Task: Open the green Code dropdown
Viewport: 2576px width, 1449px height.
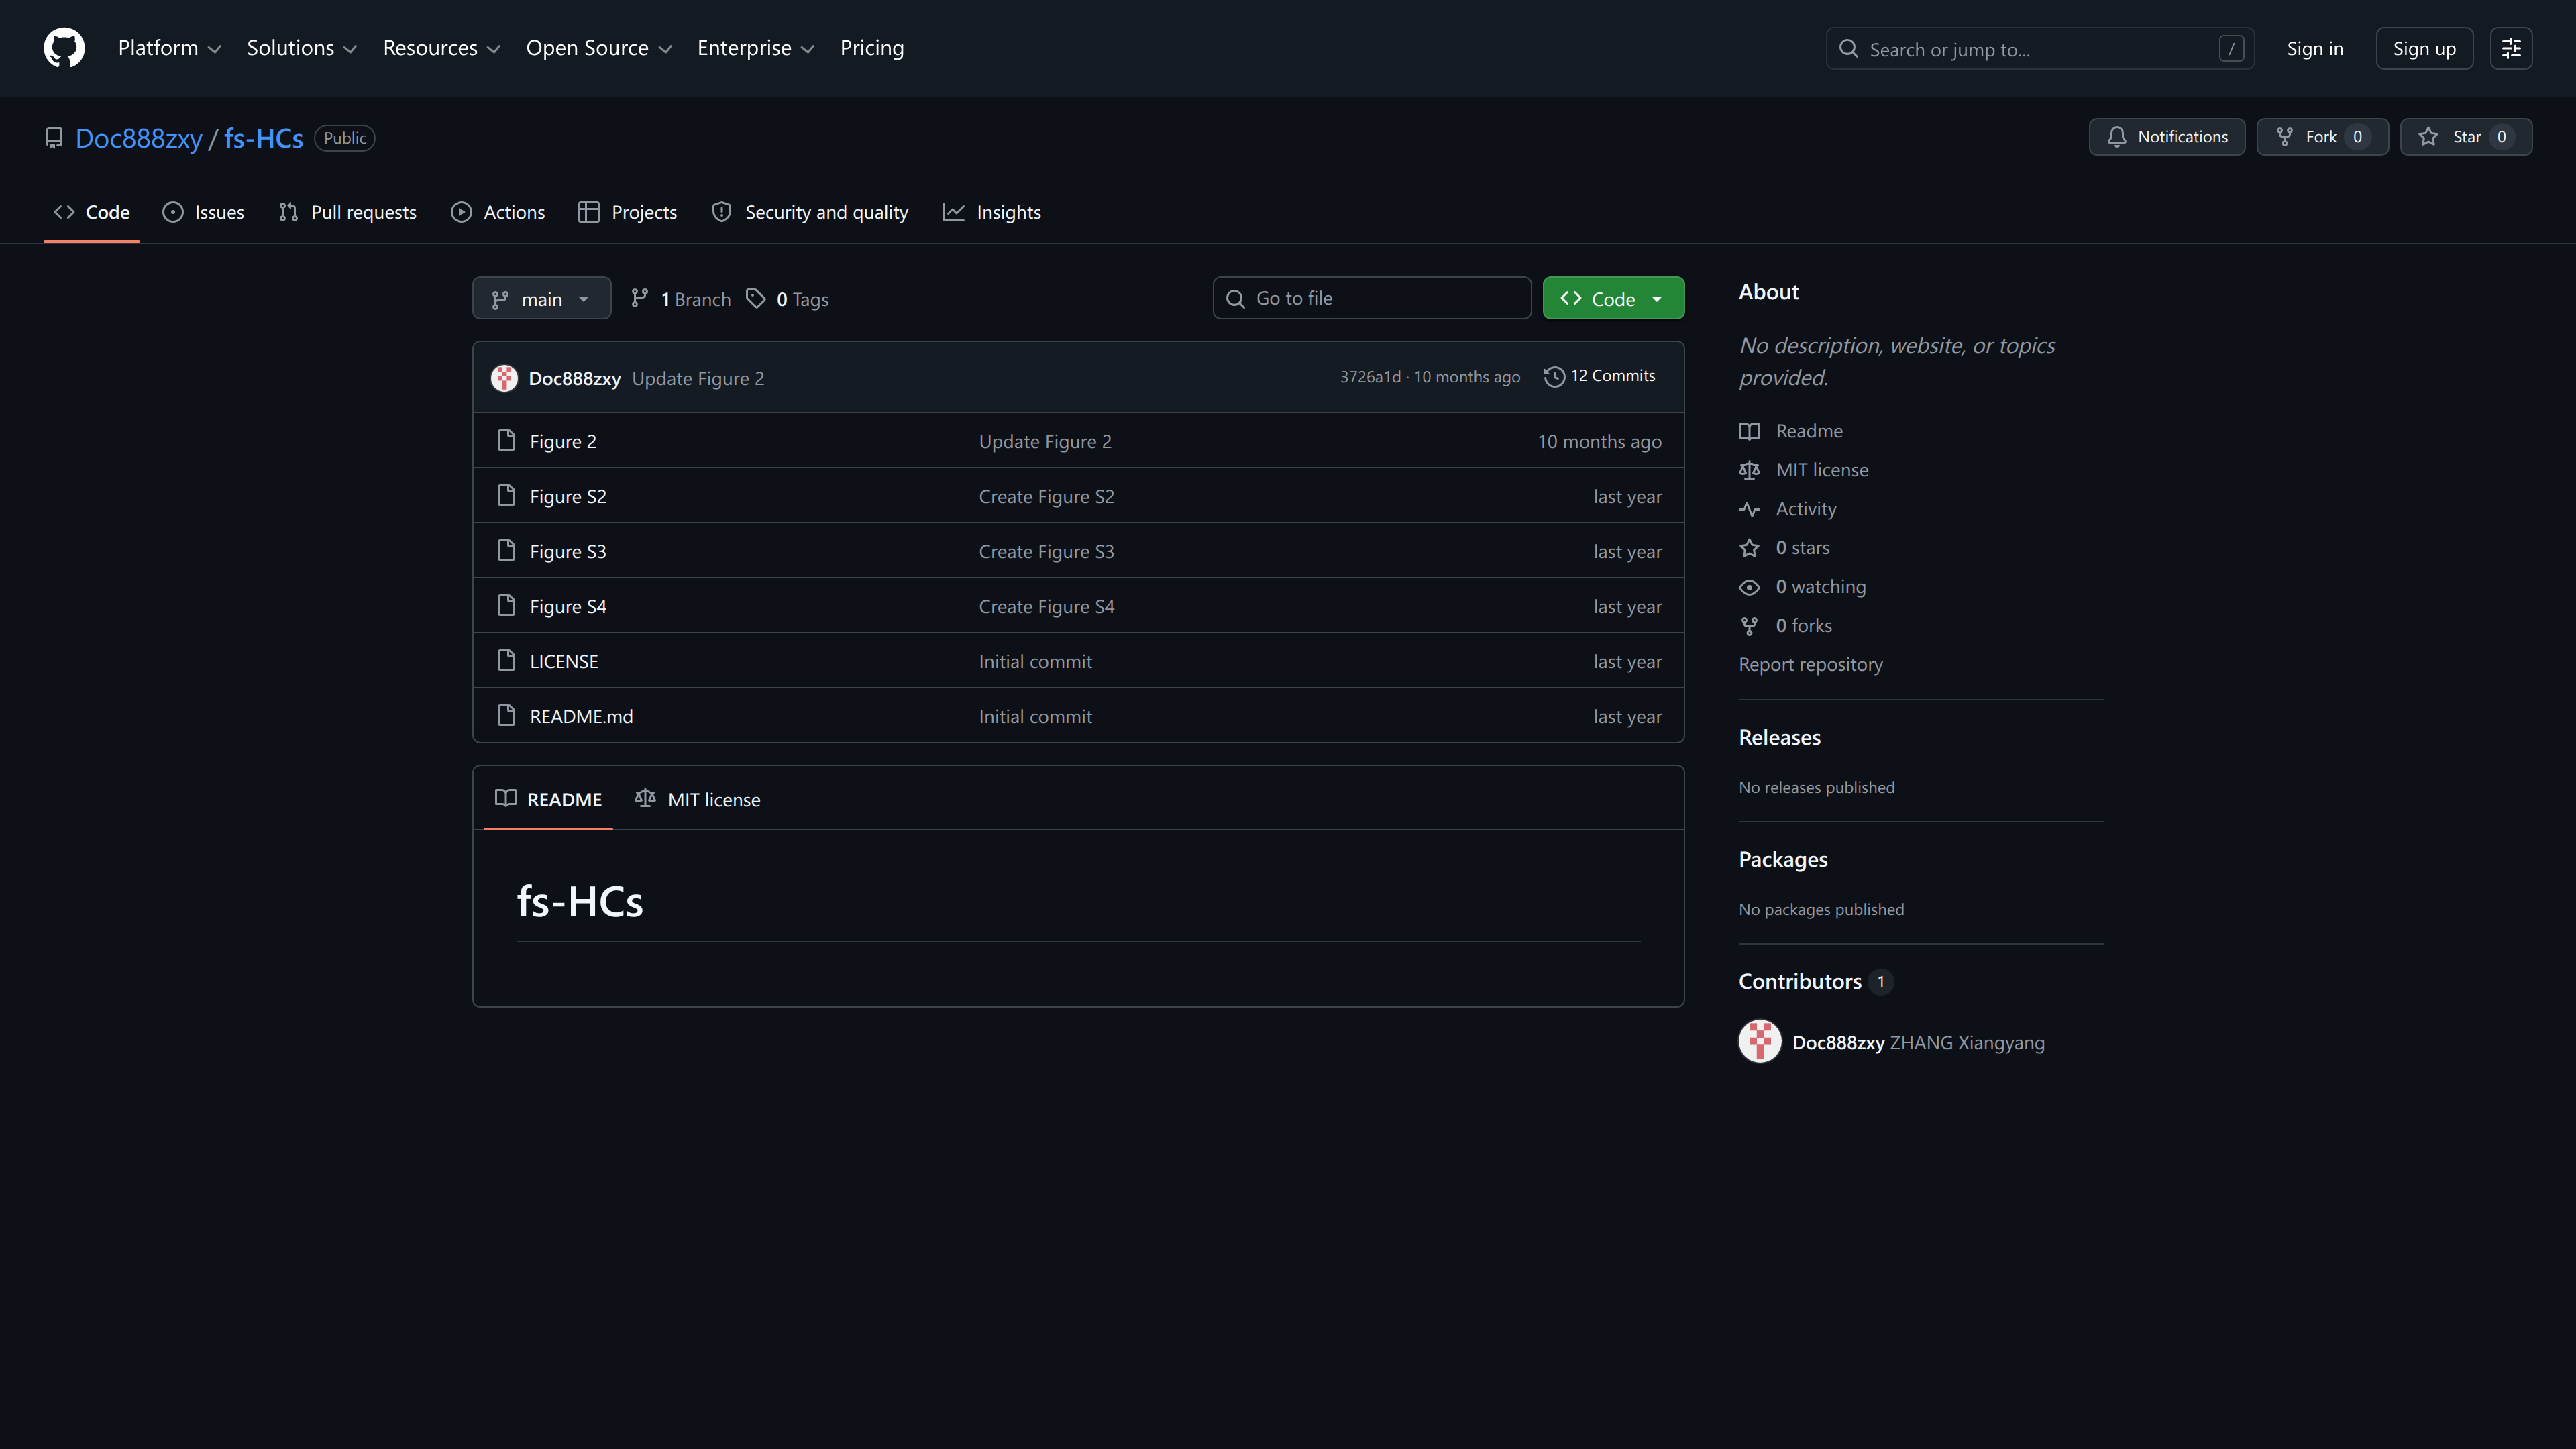Action: (x=1613, y=298)
